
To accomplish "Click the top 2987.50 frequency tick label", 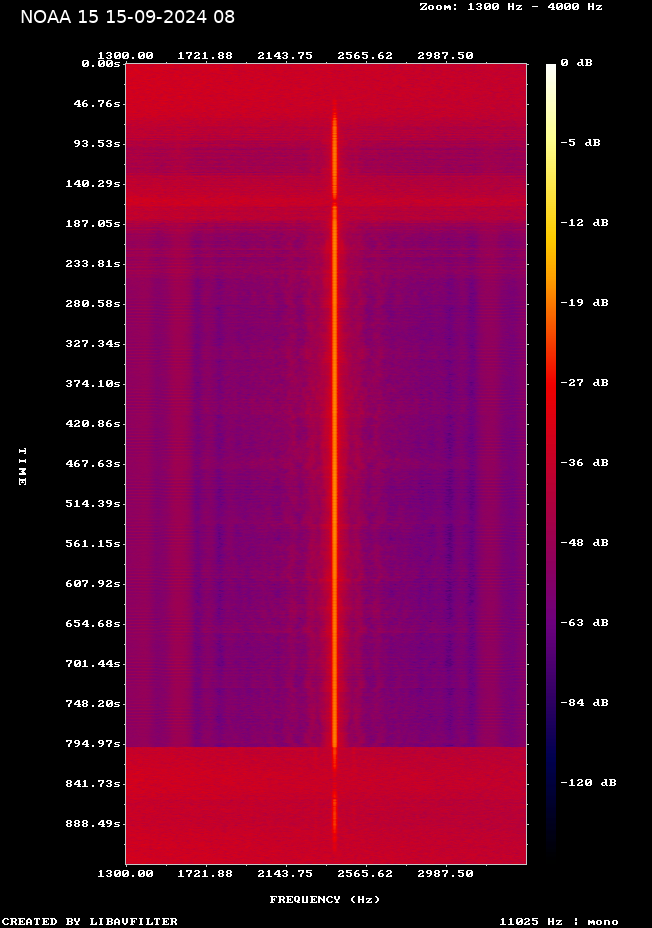I will pos(445,55).
